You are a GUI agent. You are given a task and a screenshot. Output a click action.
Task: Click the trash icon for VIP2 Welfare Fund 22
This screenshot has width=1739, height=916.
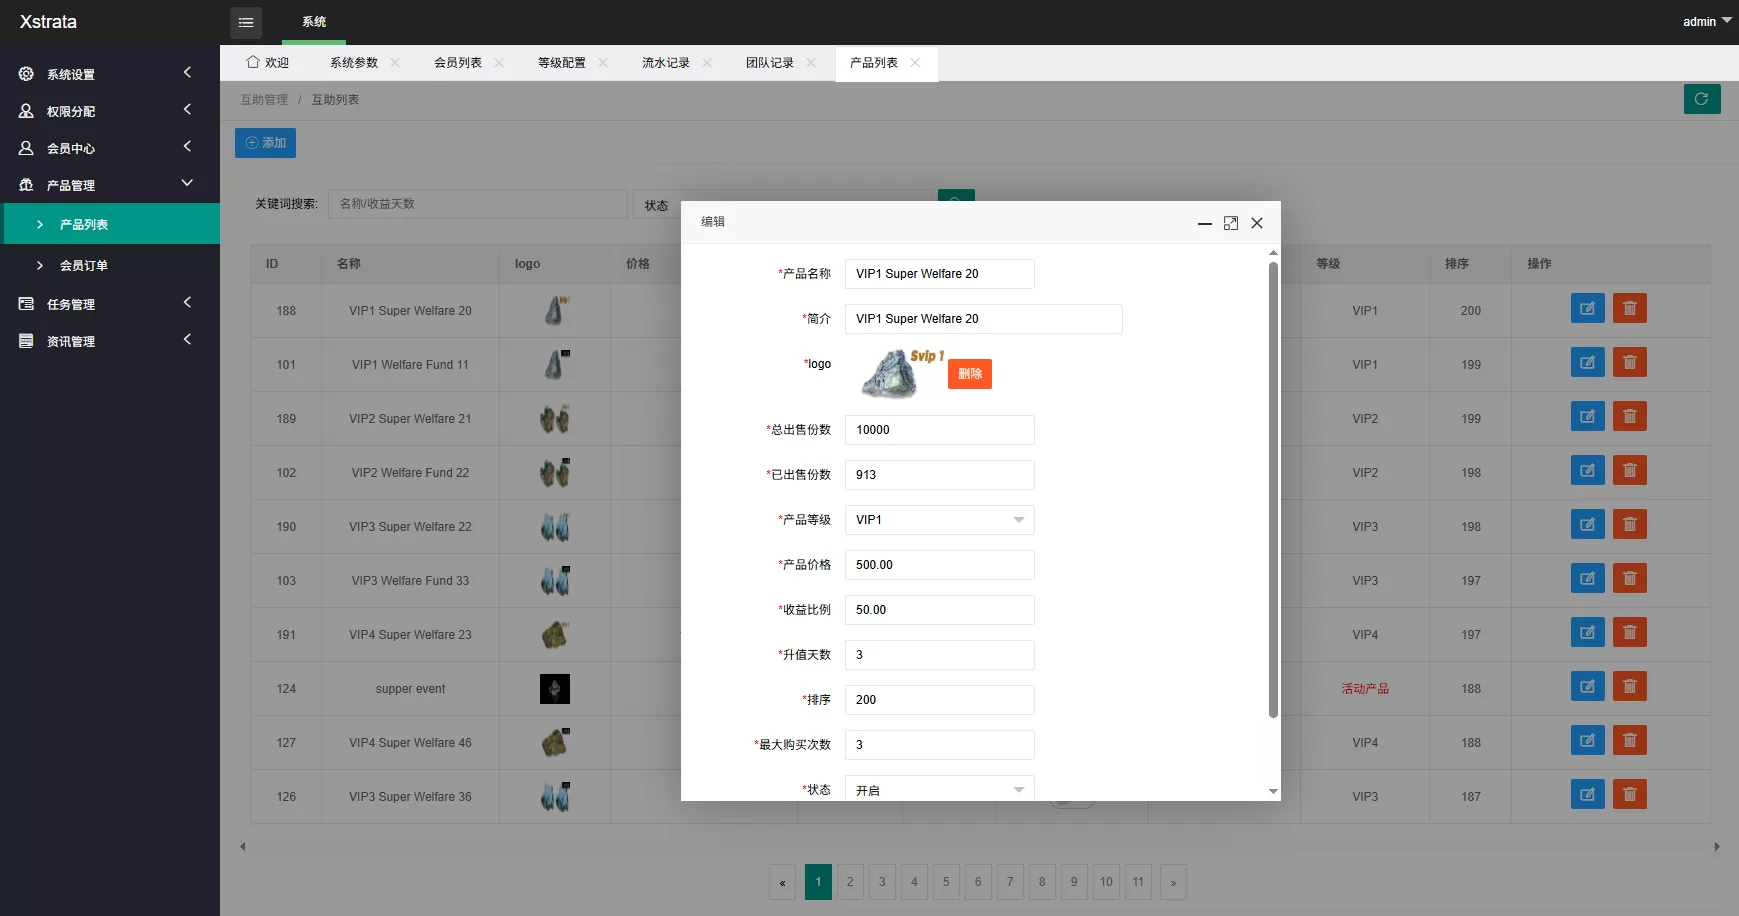[x=1629, y=471]
